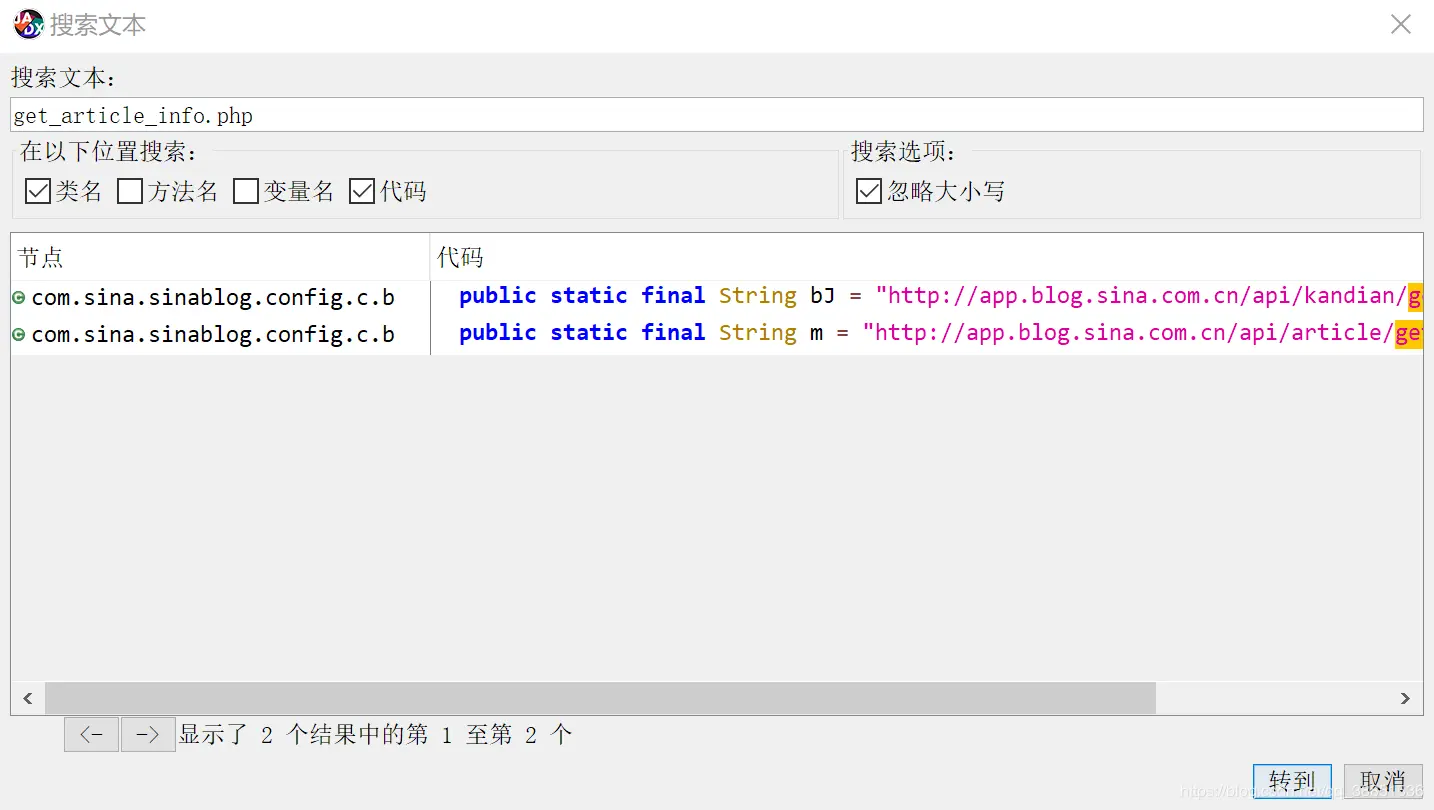Go to next results page arrow button
Image resolution: width=1434 pixels, height=810 pixels.
pos(148,735)
